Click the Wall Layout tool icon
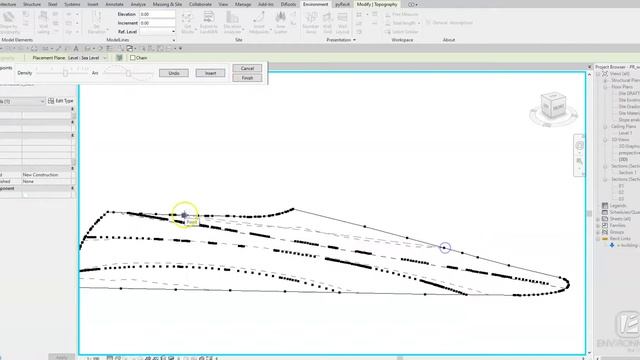 coord(342,22)
